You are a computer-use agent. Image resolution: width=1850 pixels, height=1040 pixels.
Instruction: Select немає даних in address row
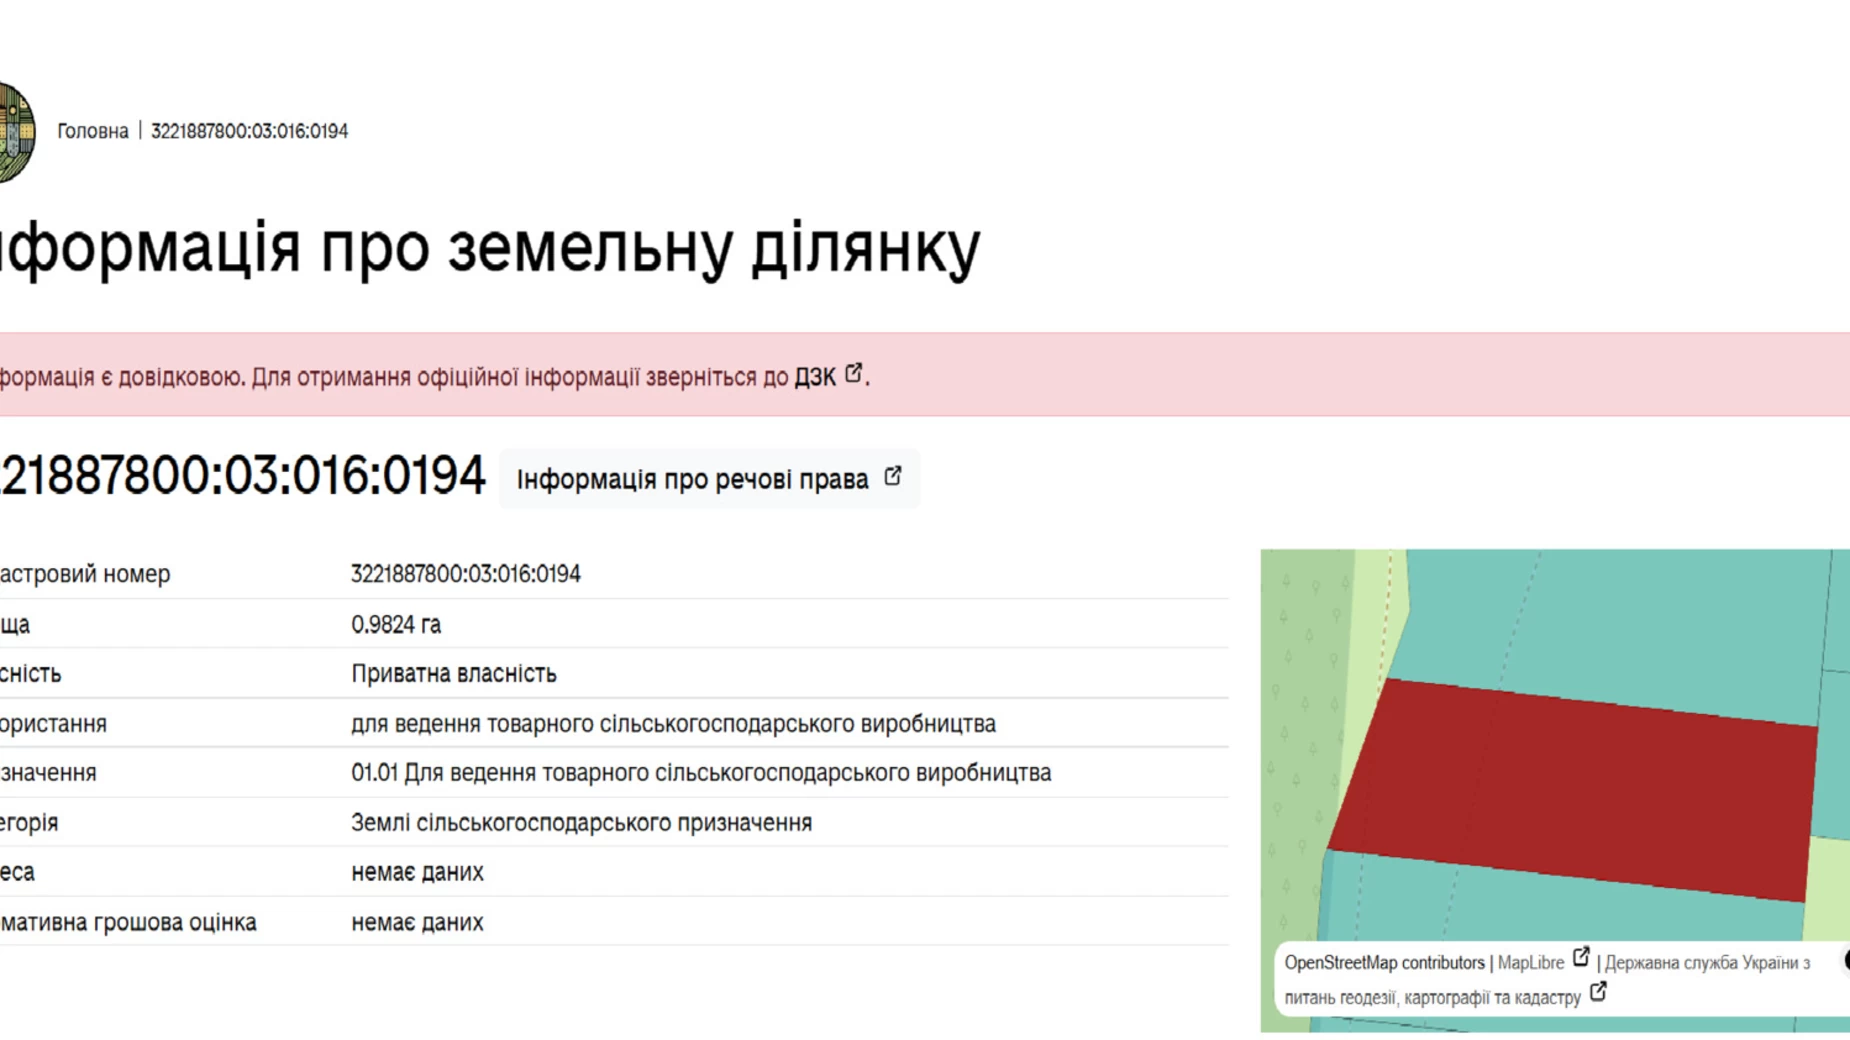[x=417, y=872]
